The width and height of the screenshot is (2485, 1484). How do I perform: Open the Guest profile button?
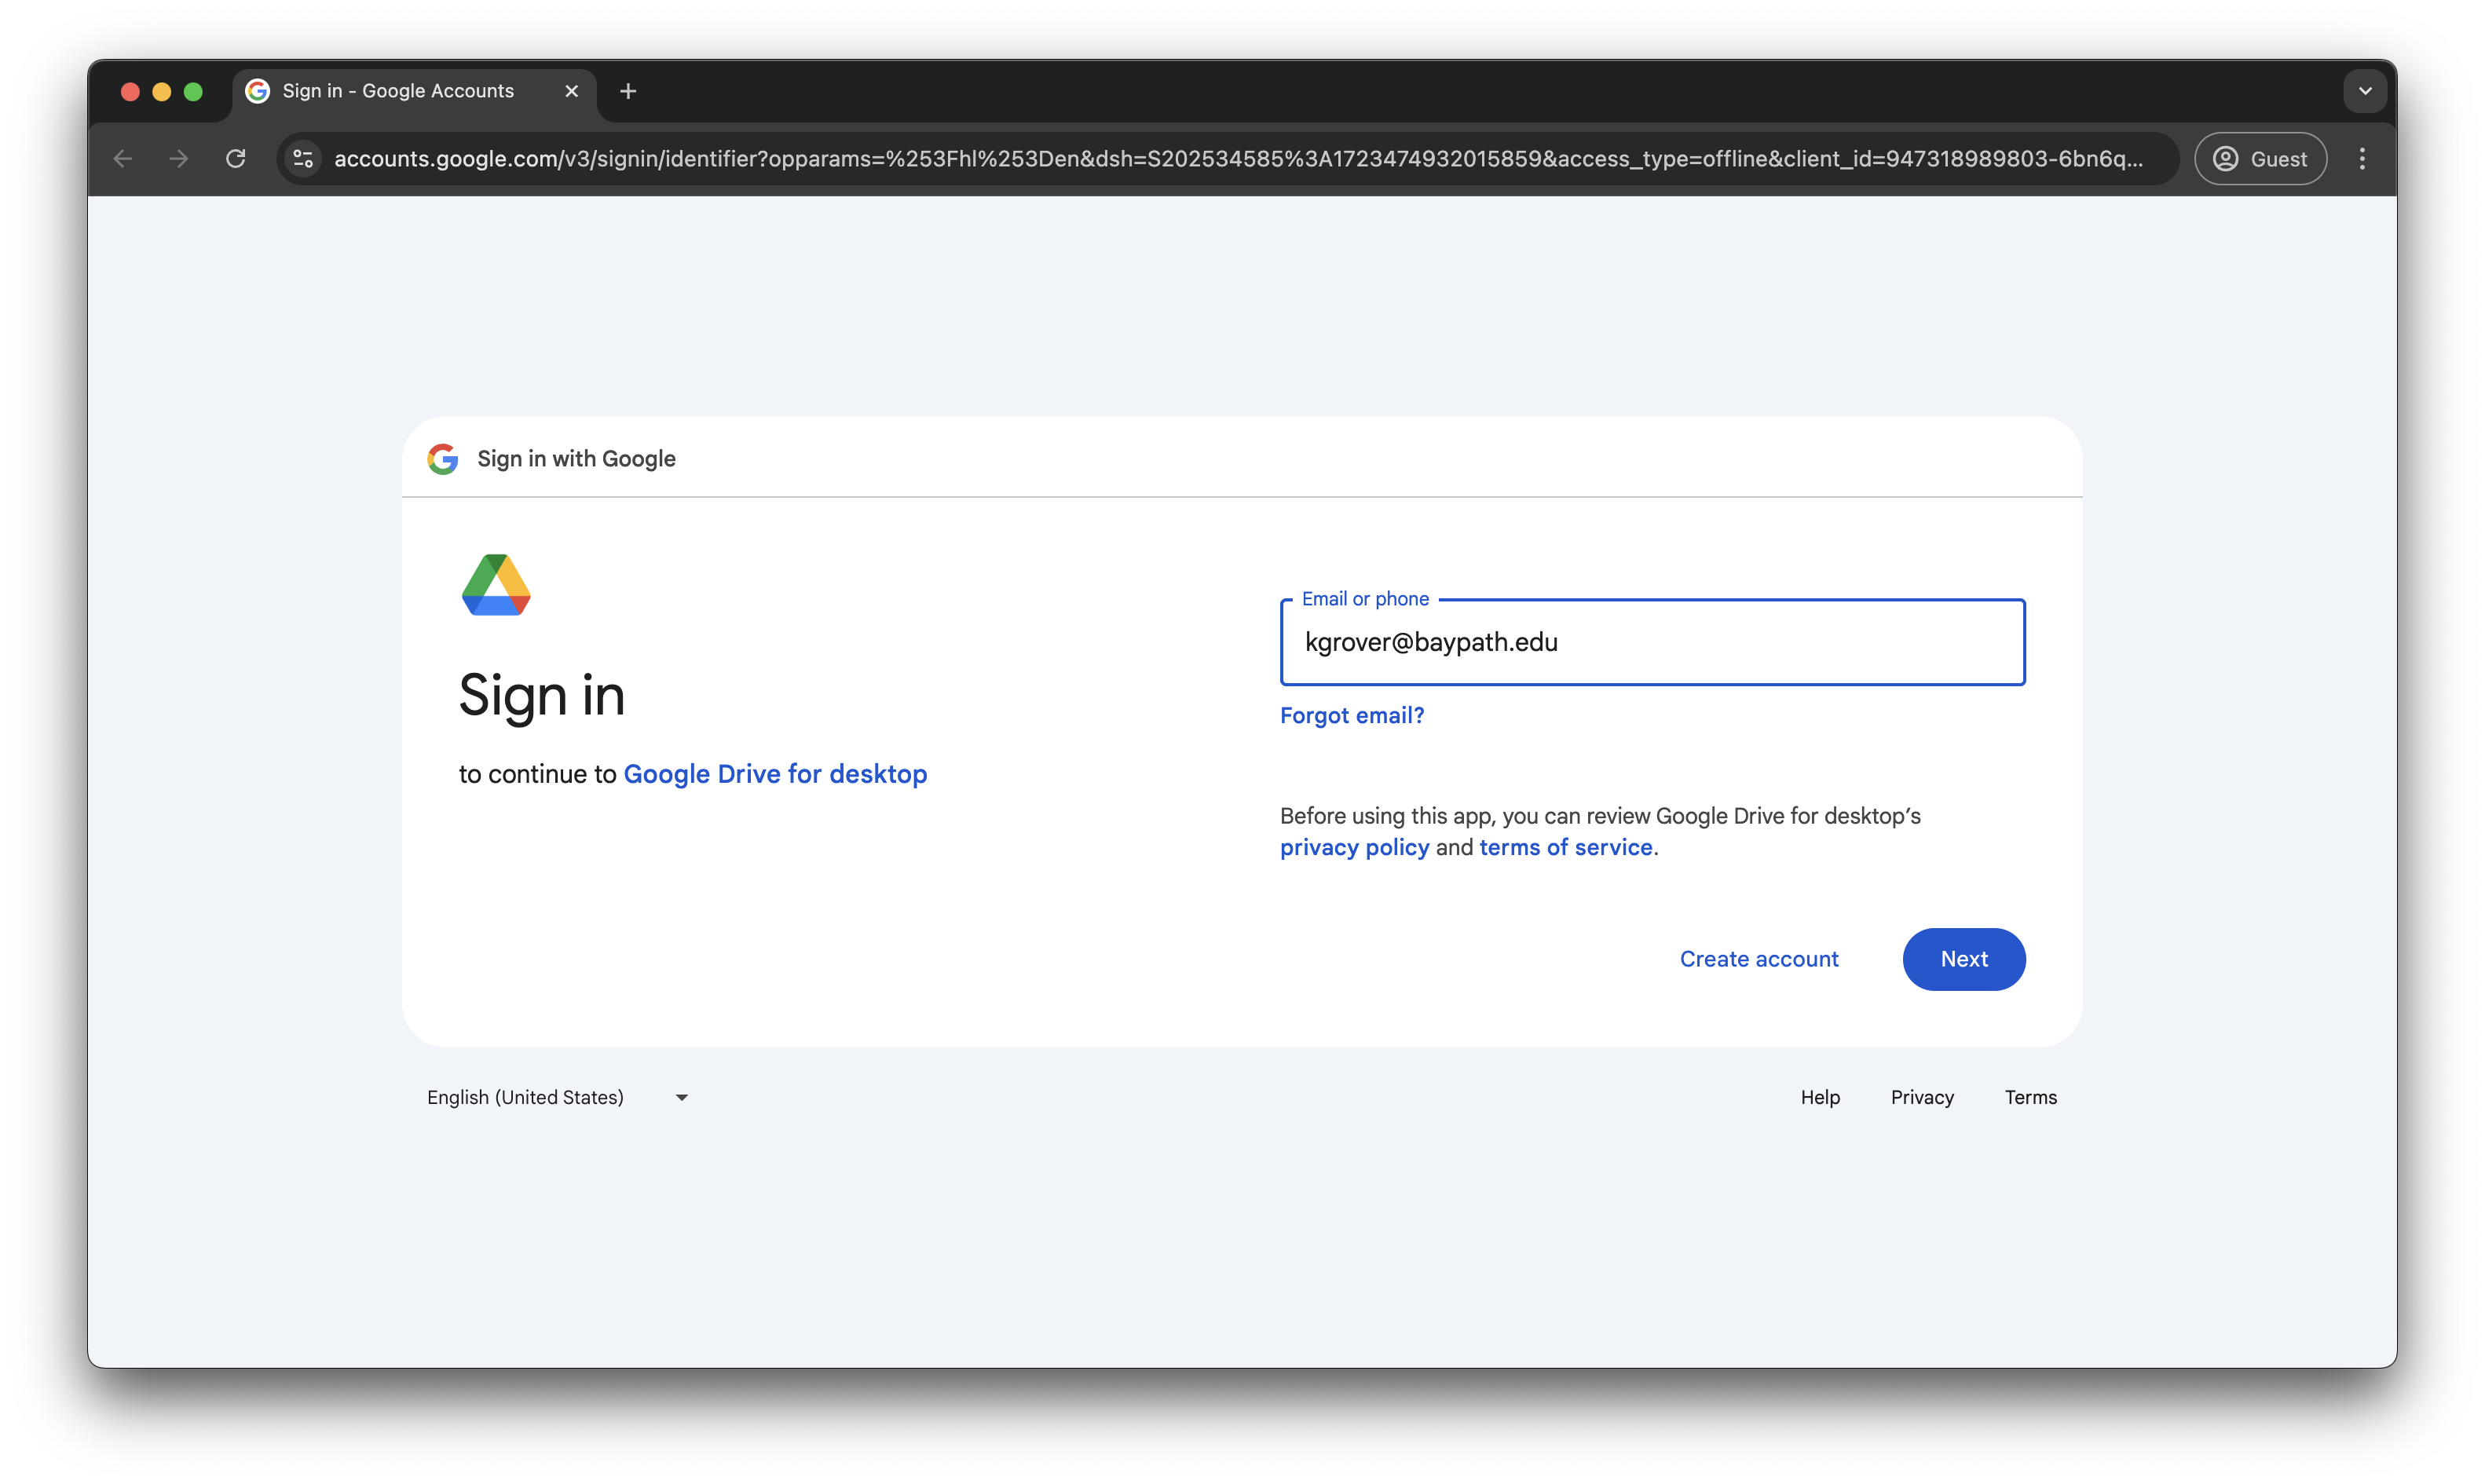point(2260,159)
